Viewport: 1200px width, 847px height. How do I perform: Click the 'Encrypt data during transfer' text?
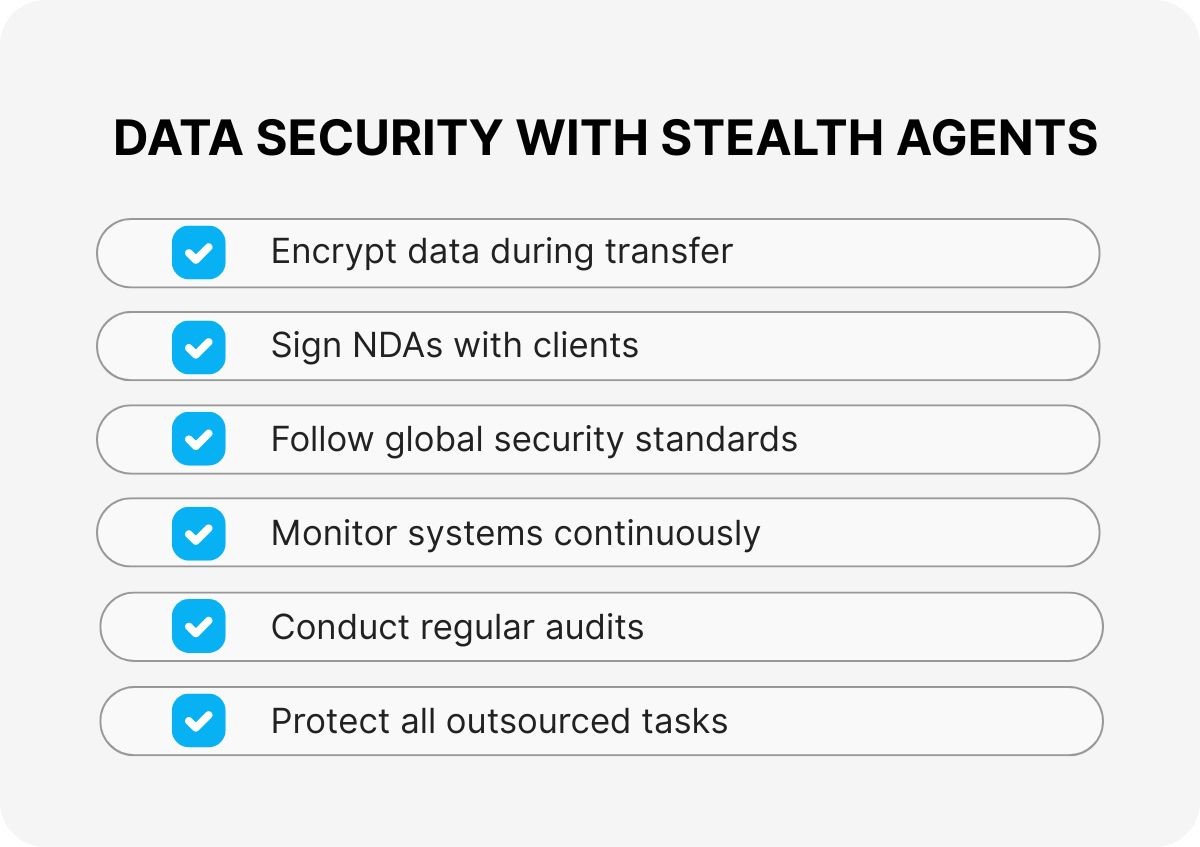pyautogui.click(x=501, y=251)
